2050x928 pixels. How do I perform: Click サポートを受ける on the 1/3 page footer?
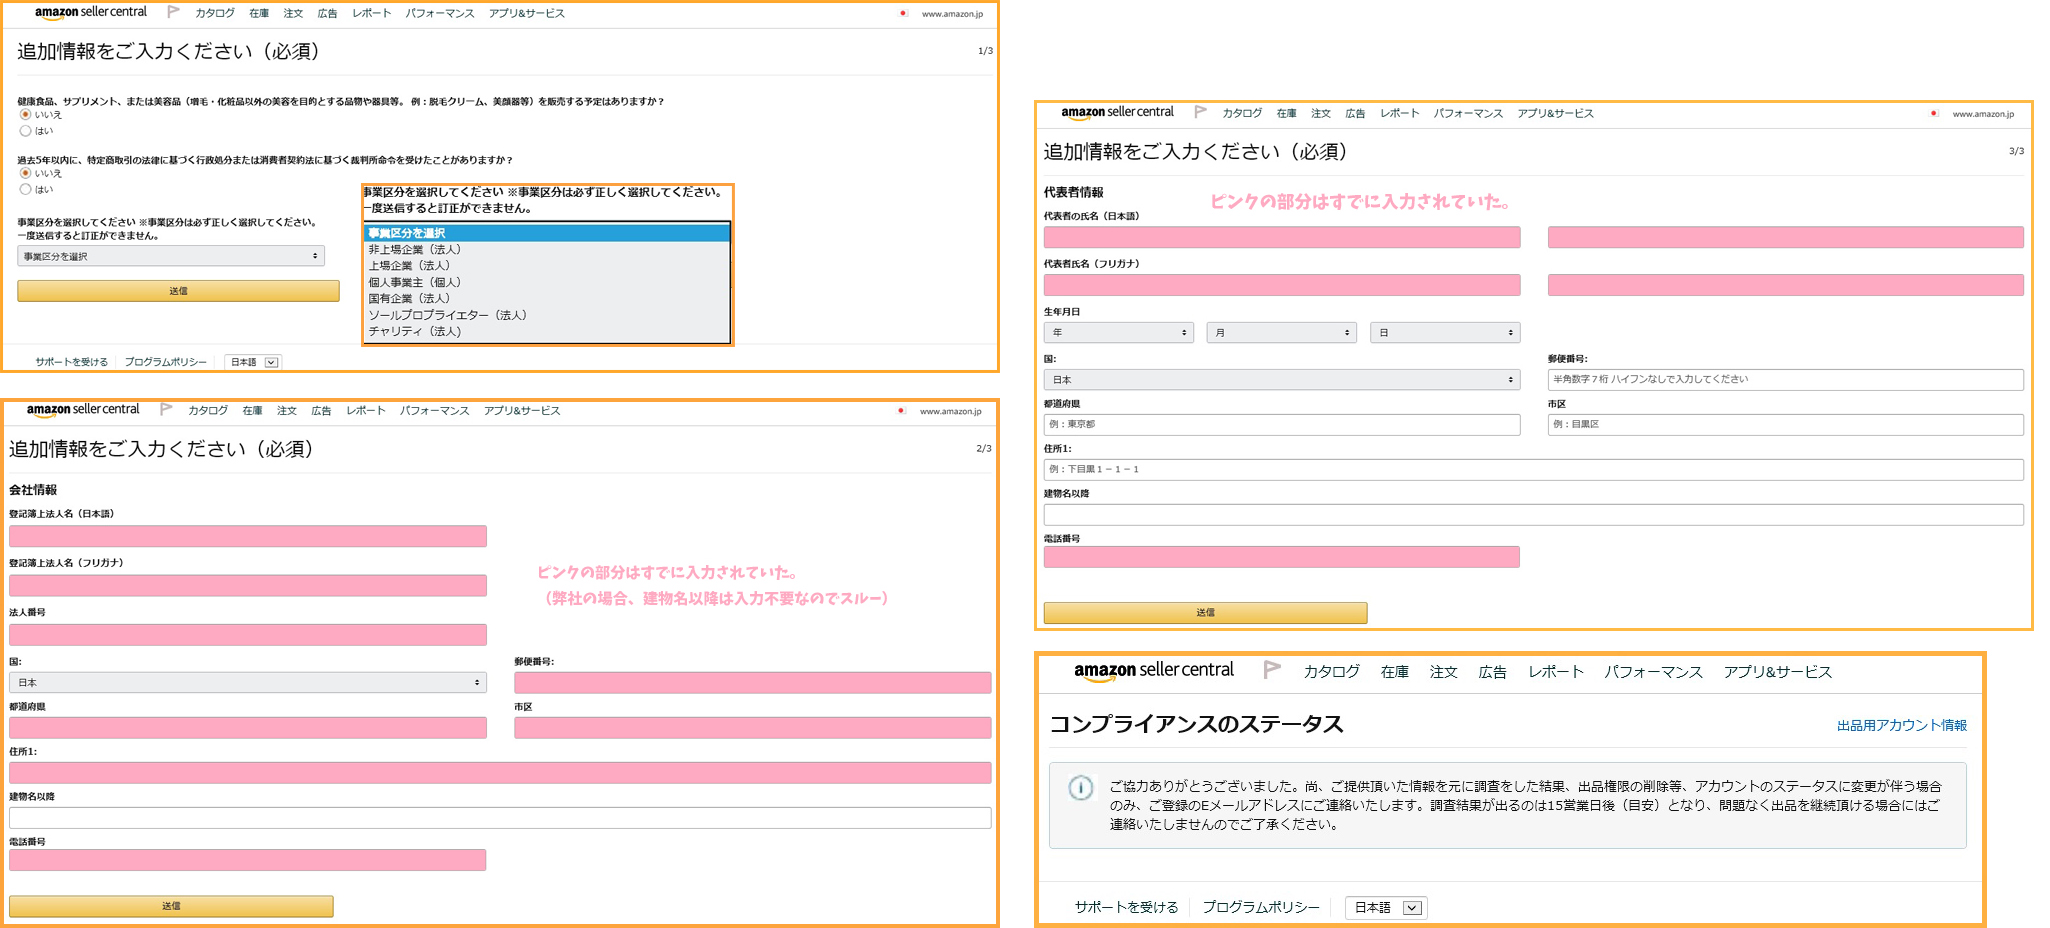point(72,362)
